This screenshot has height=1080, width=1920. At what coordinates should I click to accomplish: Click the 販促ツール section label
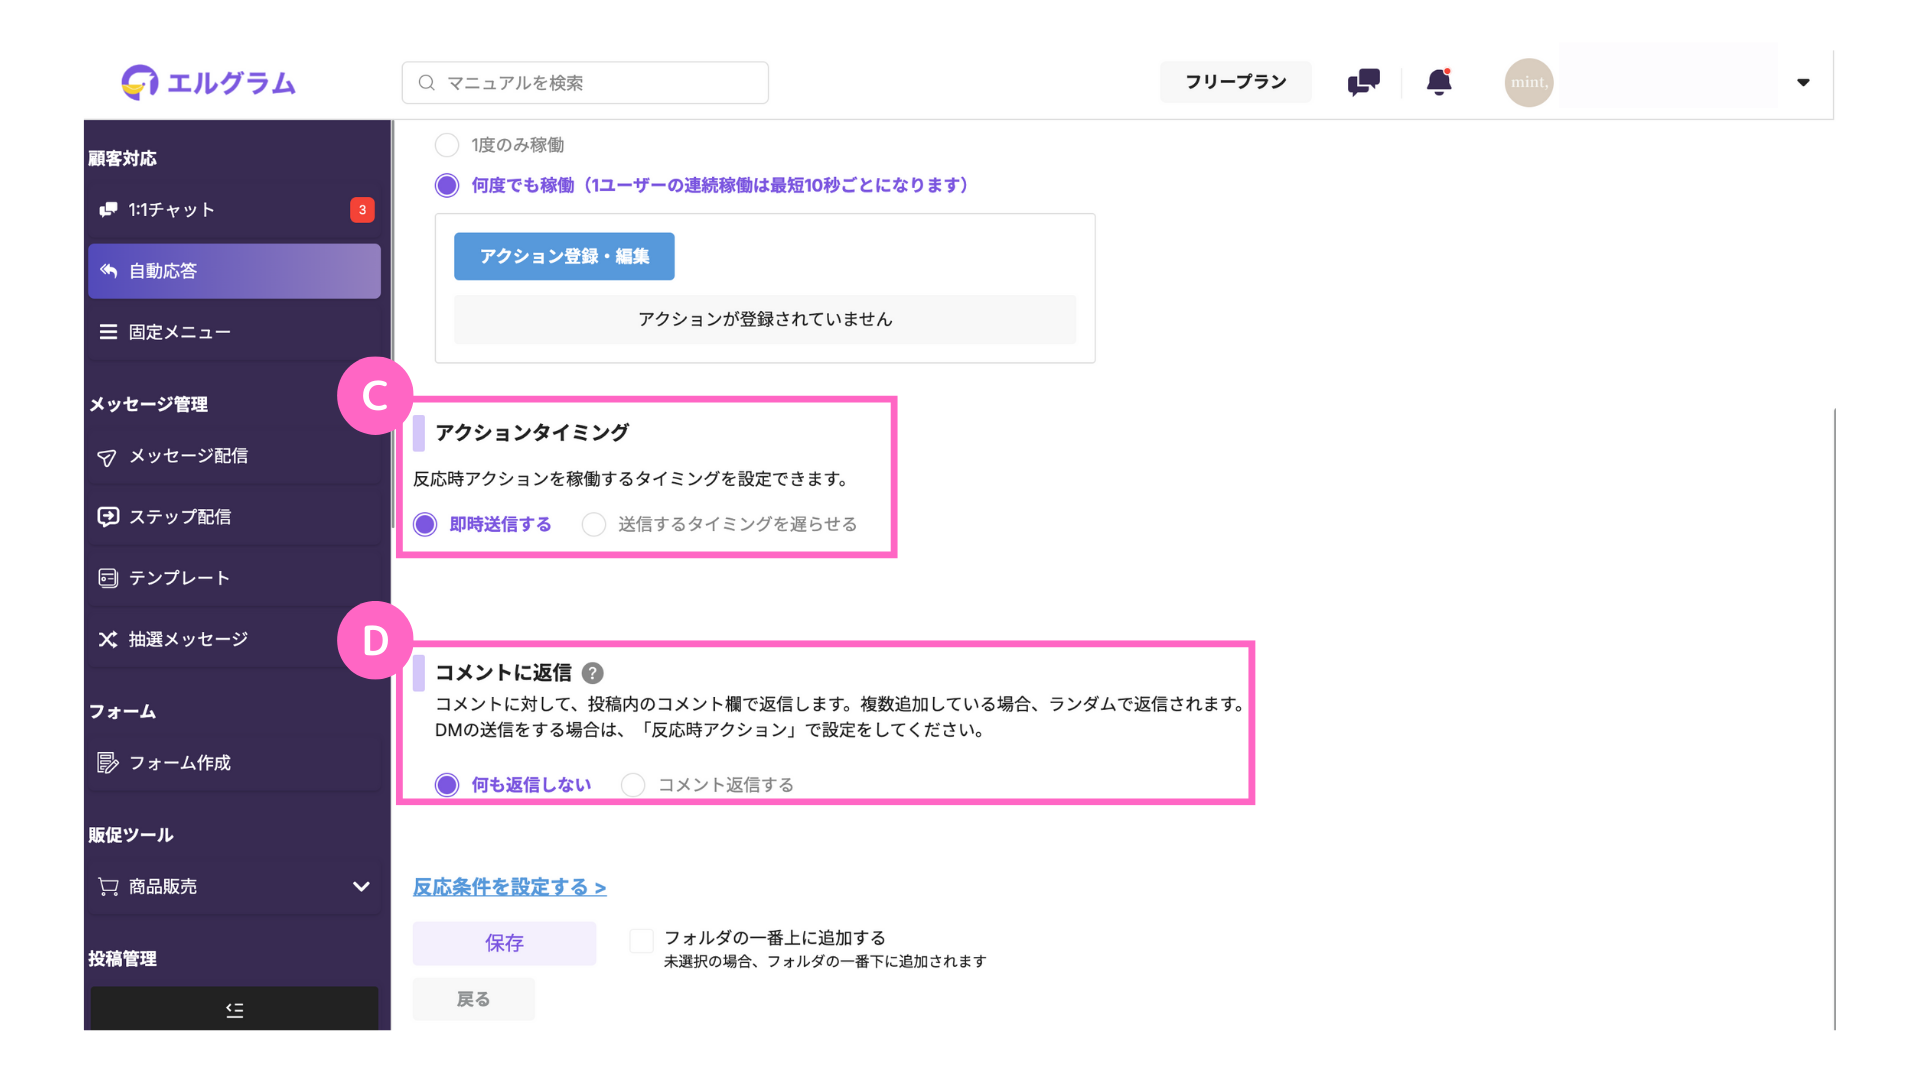(131, 835)
